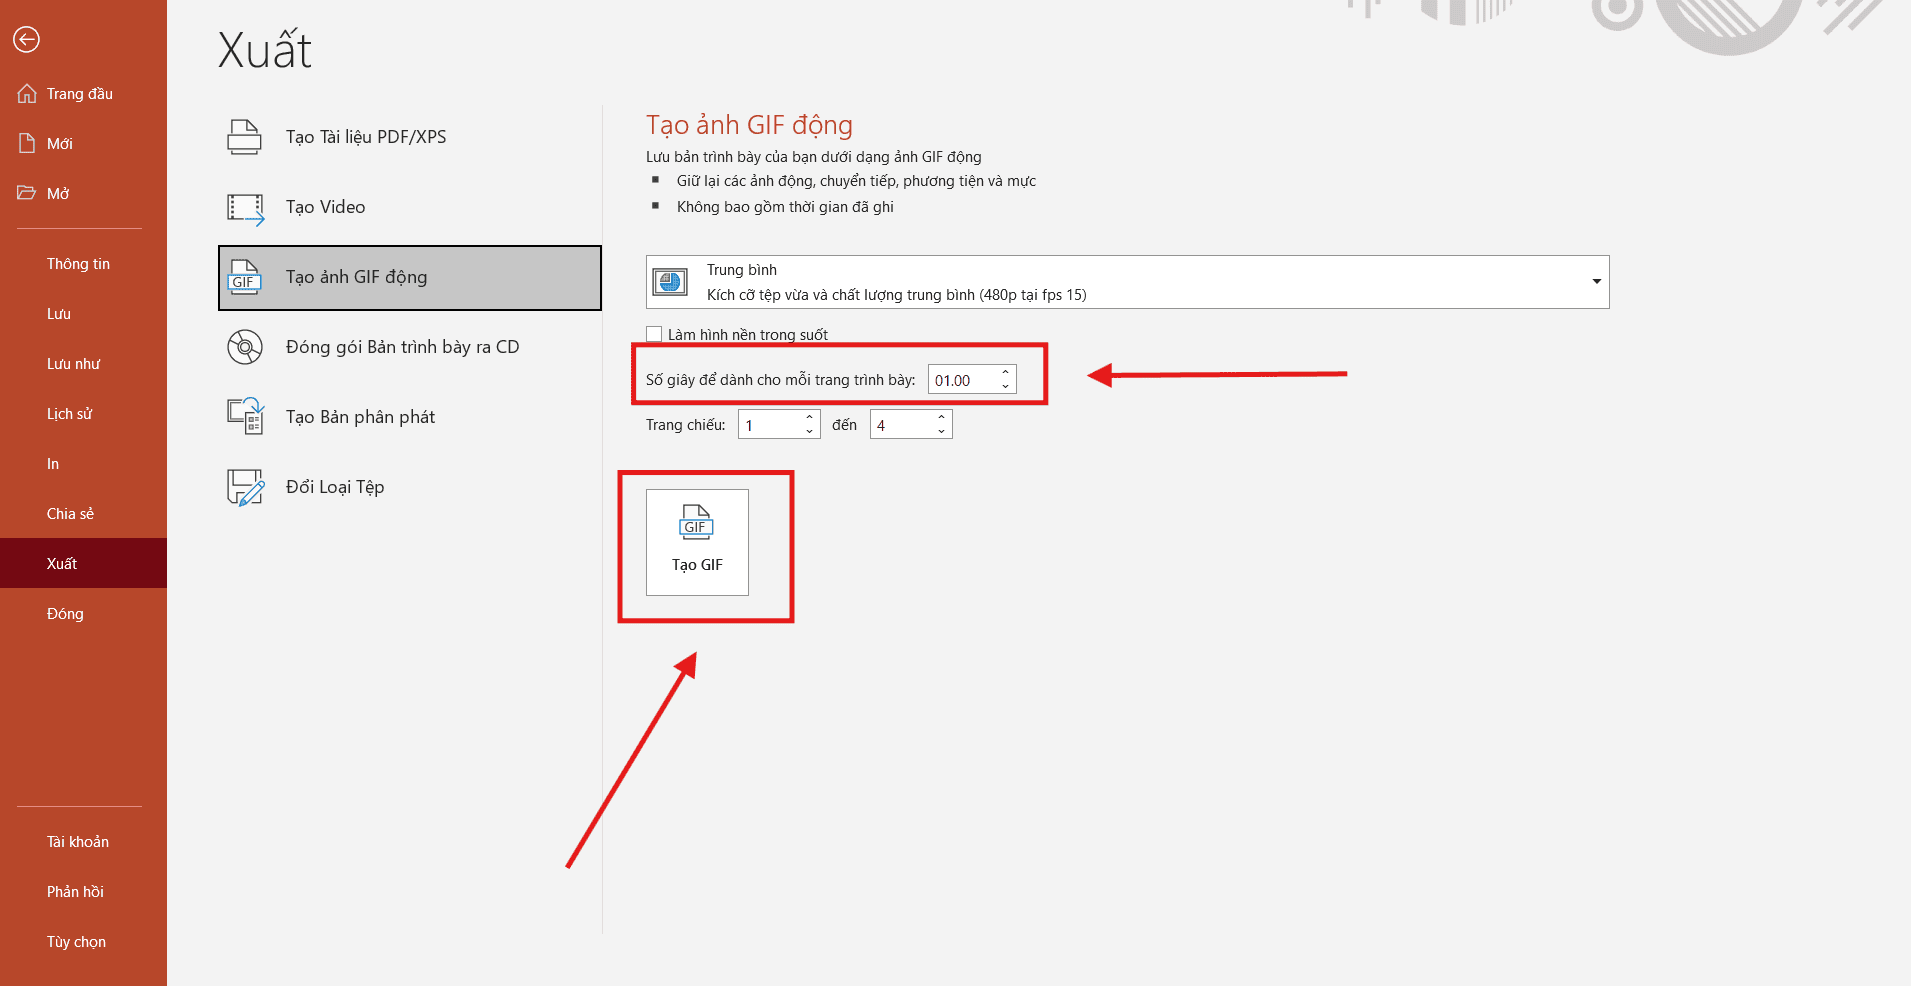This screenshot has width=1911, height=986.
Task: Click the Package Presentation for CD icon
Action: coord(244,347)
